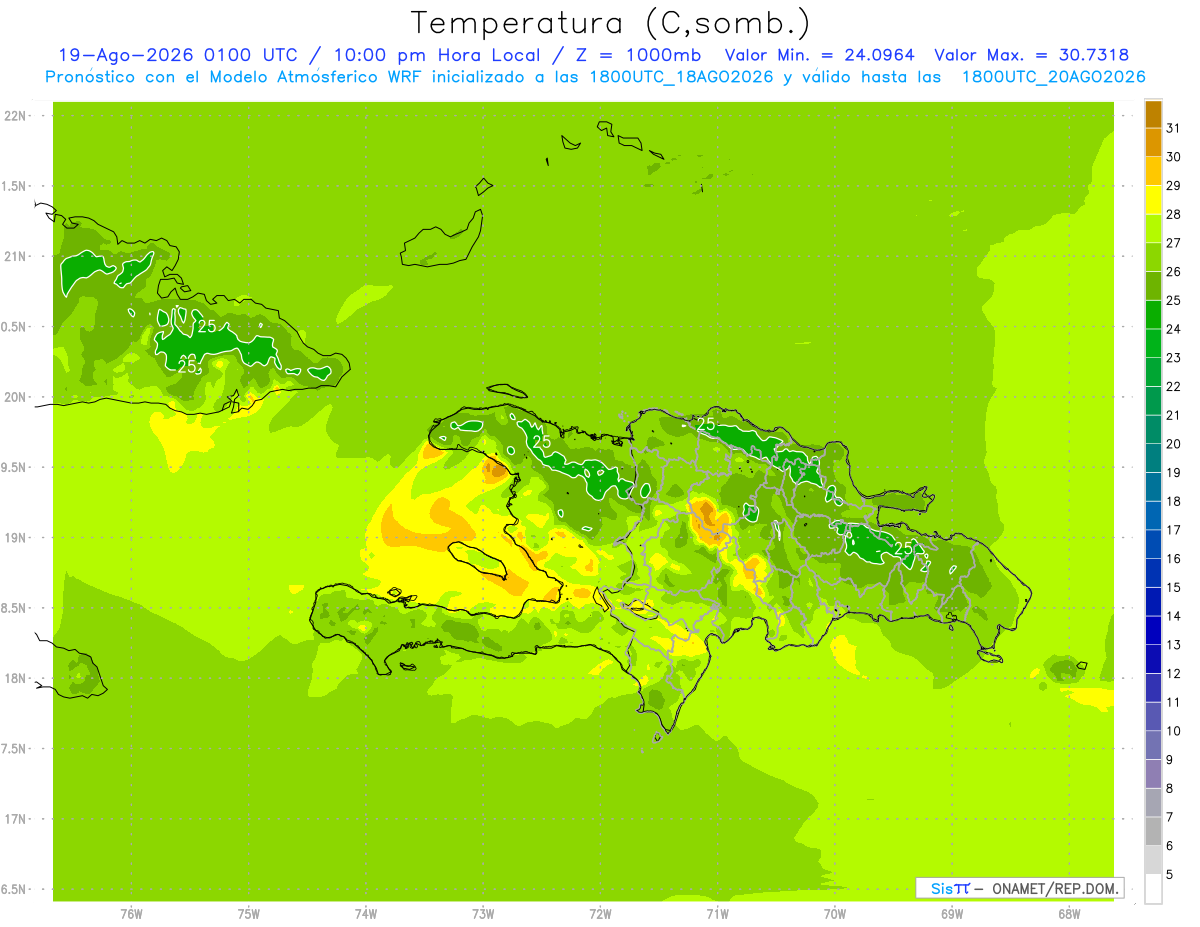Image resolution: width=1200 pixels, height=927 pixels.
Task: Click the legend scale value "21"
Action: click(1174, 415)
